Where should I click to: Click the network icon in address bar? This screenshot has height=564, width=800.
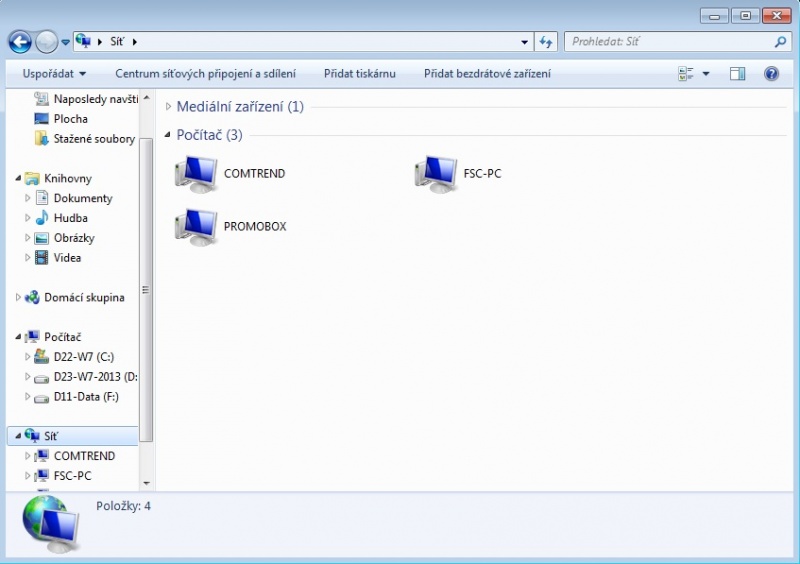coord(83,41)
